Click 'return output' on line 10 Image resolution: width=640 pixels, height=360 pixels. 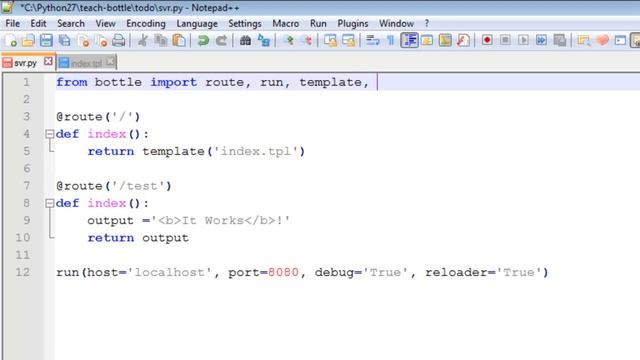(x=138, y=238)
